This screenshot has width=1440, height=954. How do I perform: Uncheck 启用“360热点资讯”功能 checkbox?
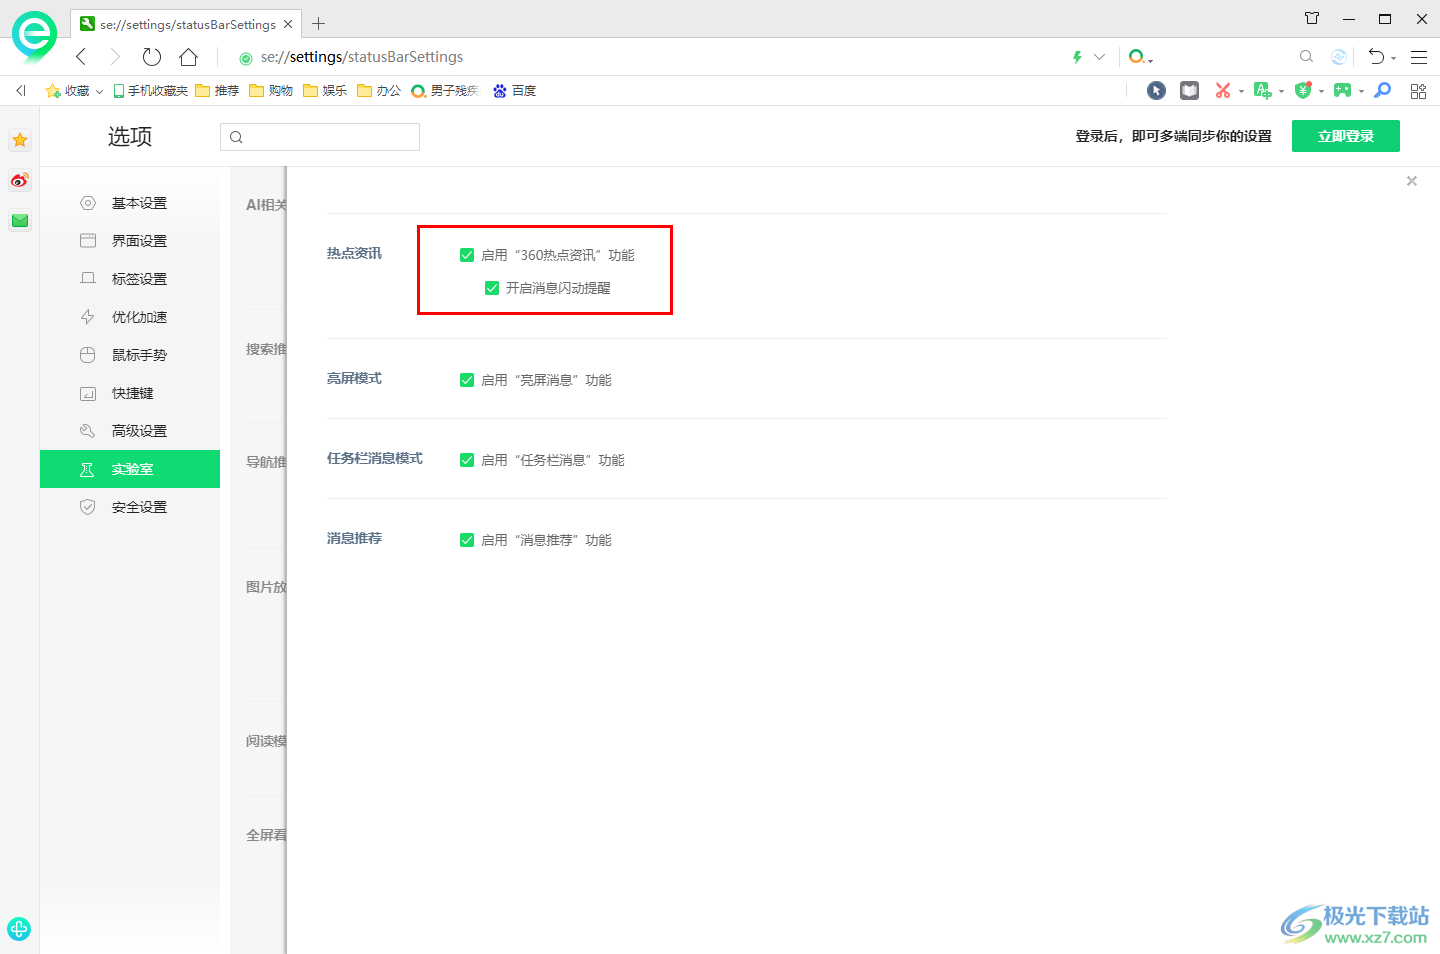point(467,255)
